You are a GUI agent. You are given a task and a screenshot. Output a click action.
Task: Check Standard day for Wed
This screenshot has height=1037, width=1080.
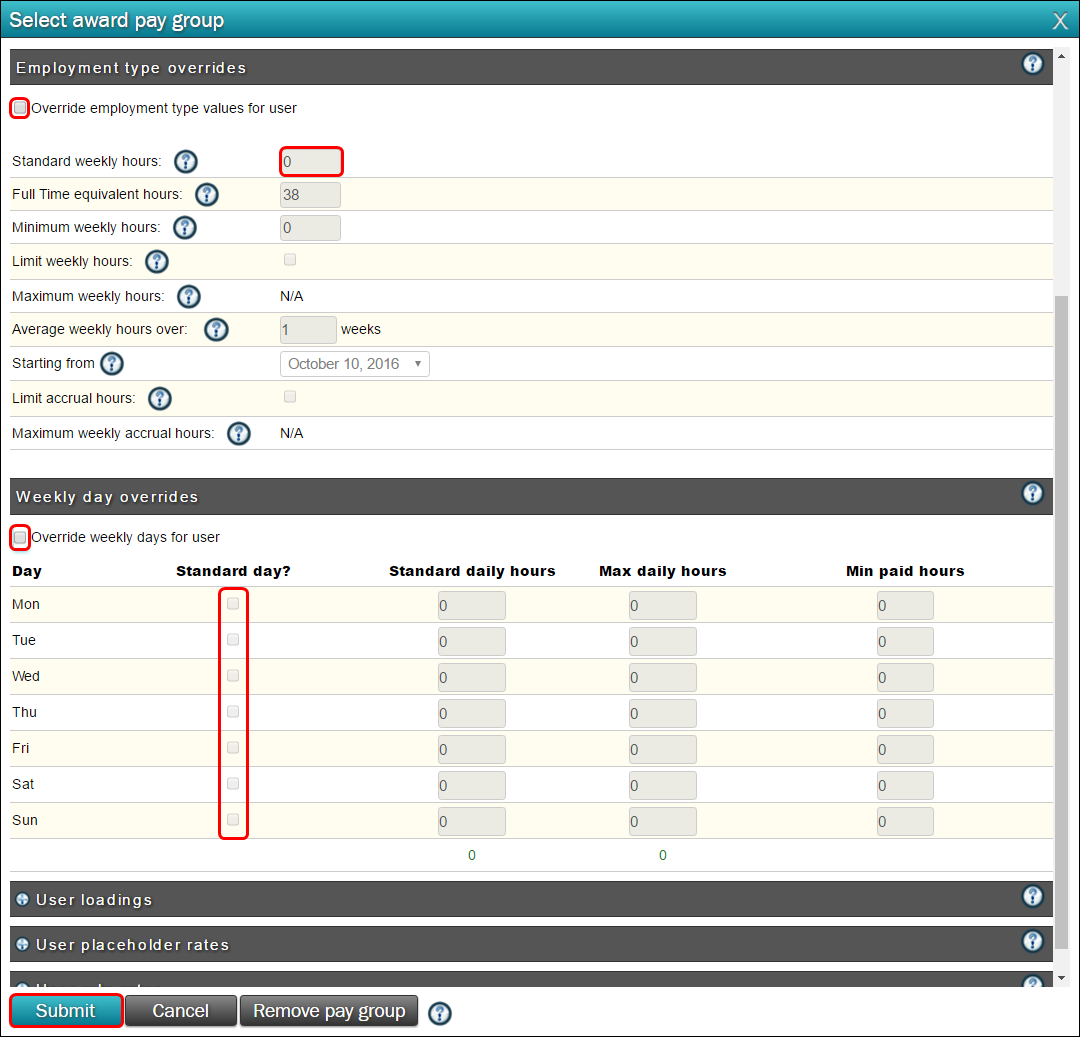point(233,675)
